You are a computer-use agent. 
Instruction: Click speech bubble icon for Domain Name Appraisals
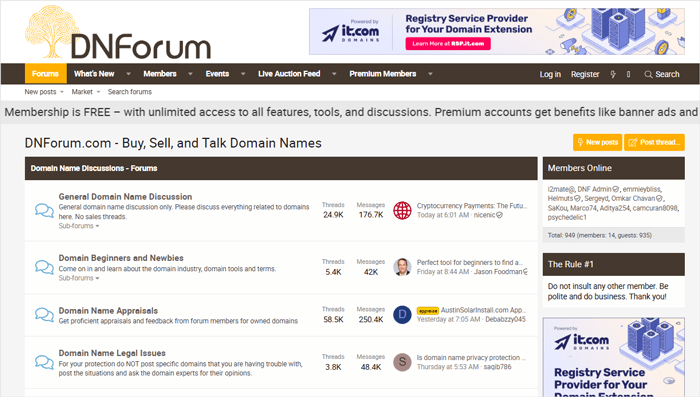[x=44, y=314]
